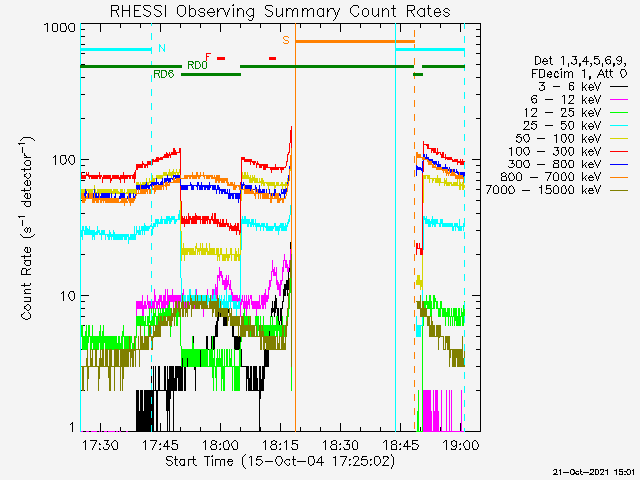Image resolution: width=640 pixels, height=480 pixels.
Task: Click the '18:00' x-axis tick label
Action: click(220, 445)
